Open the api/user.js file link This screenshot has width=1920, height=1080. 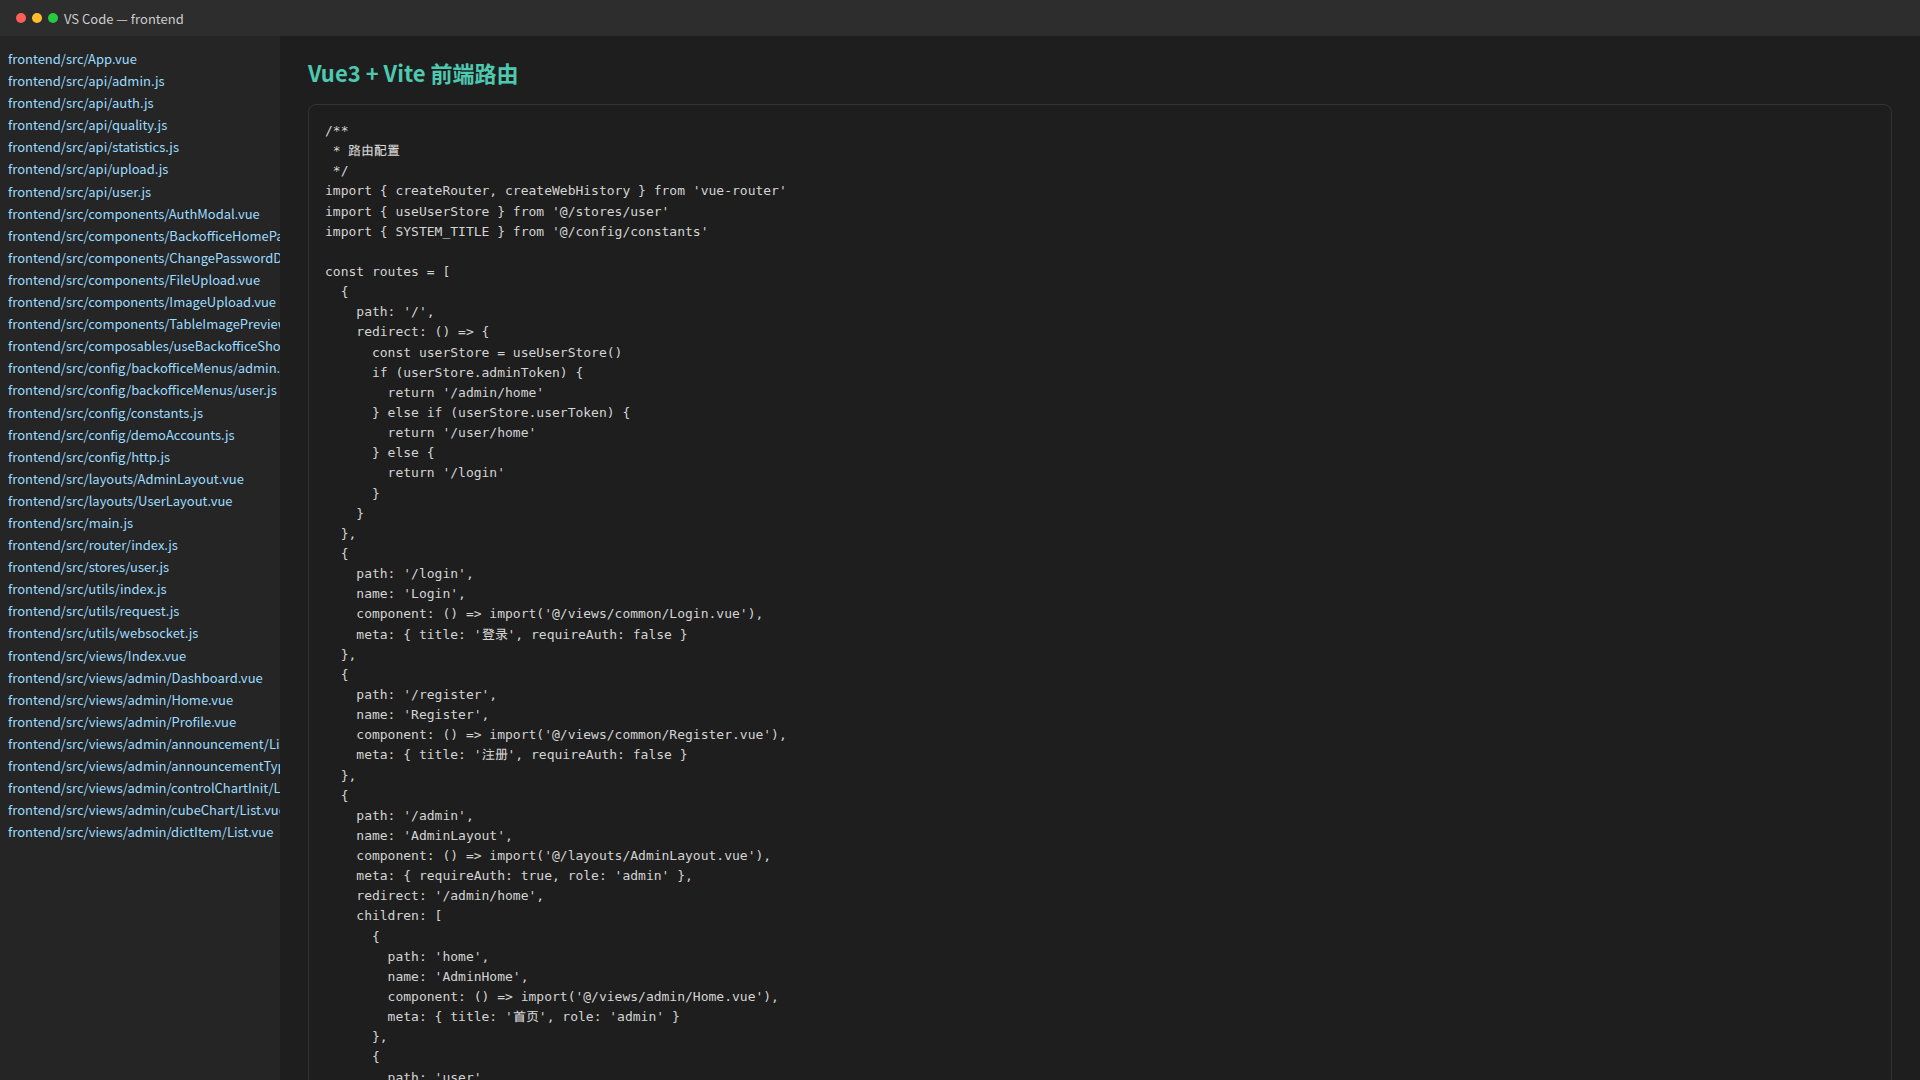(x=80, y=192)
